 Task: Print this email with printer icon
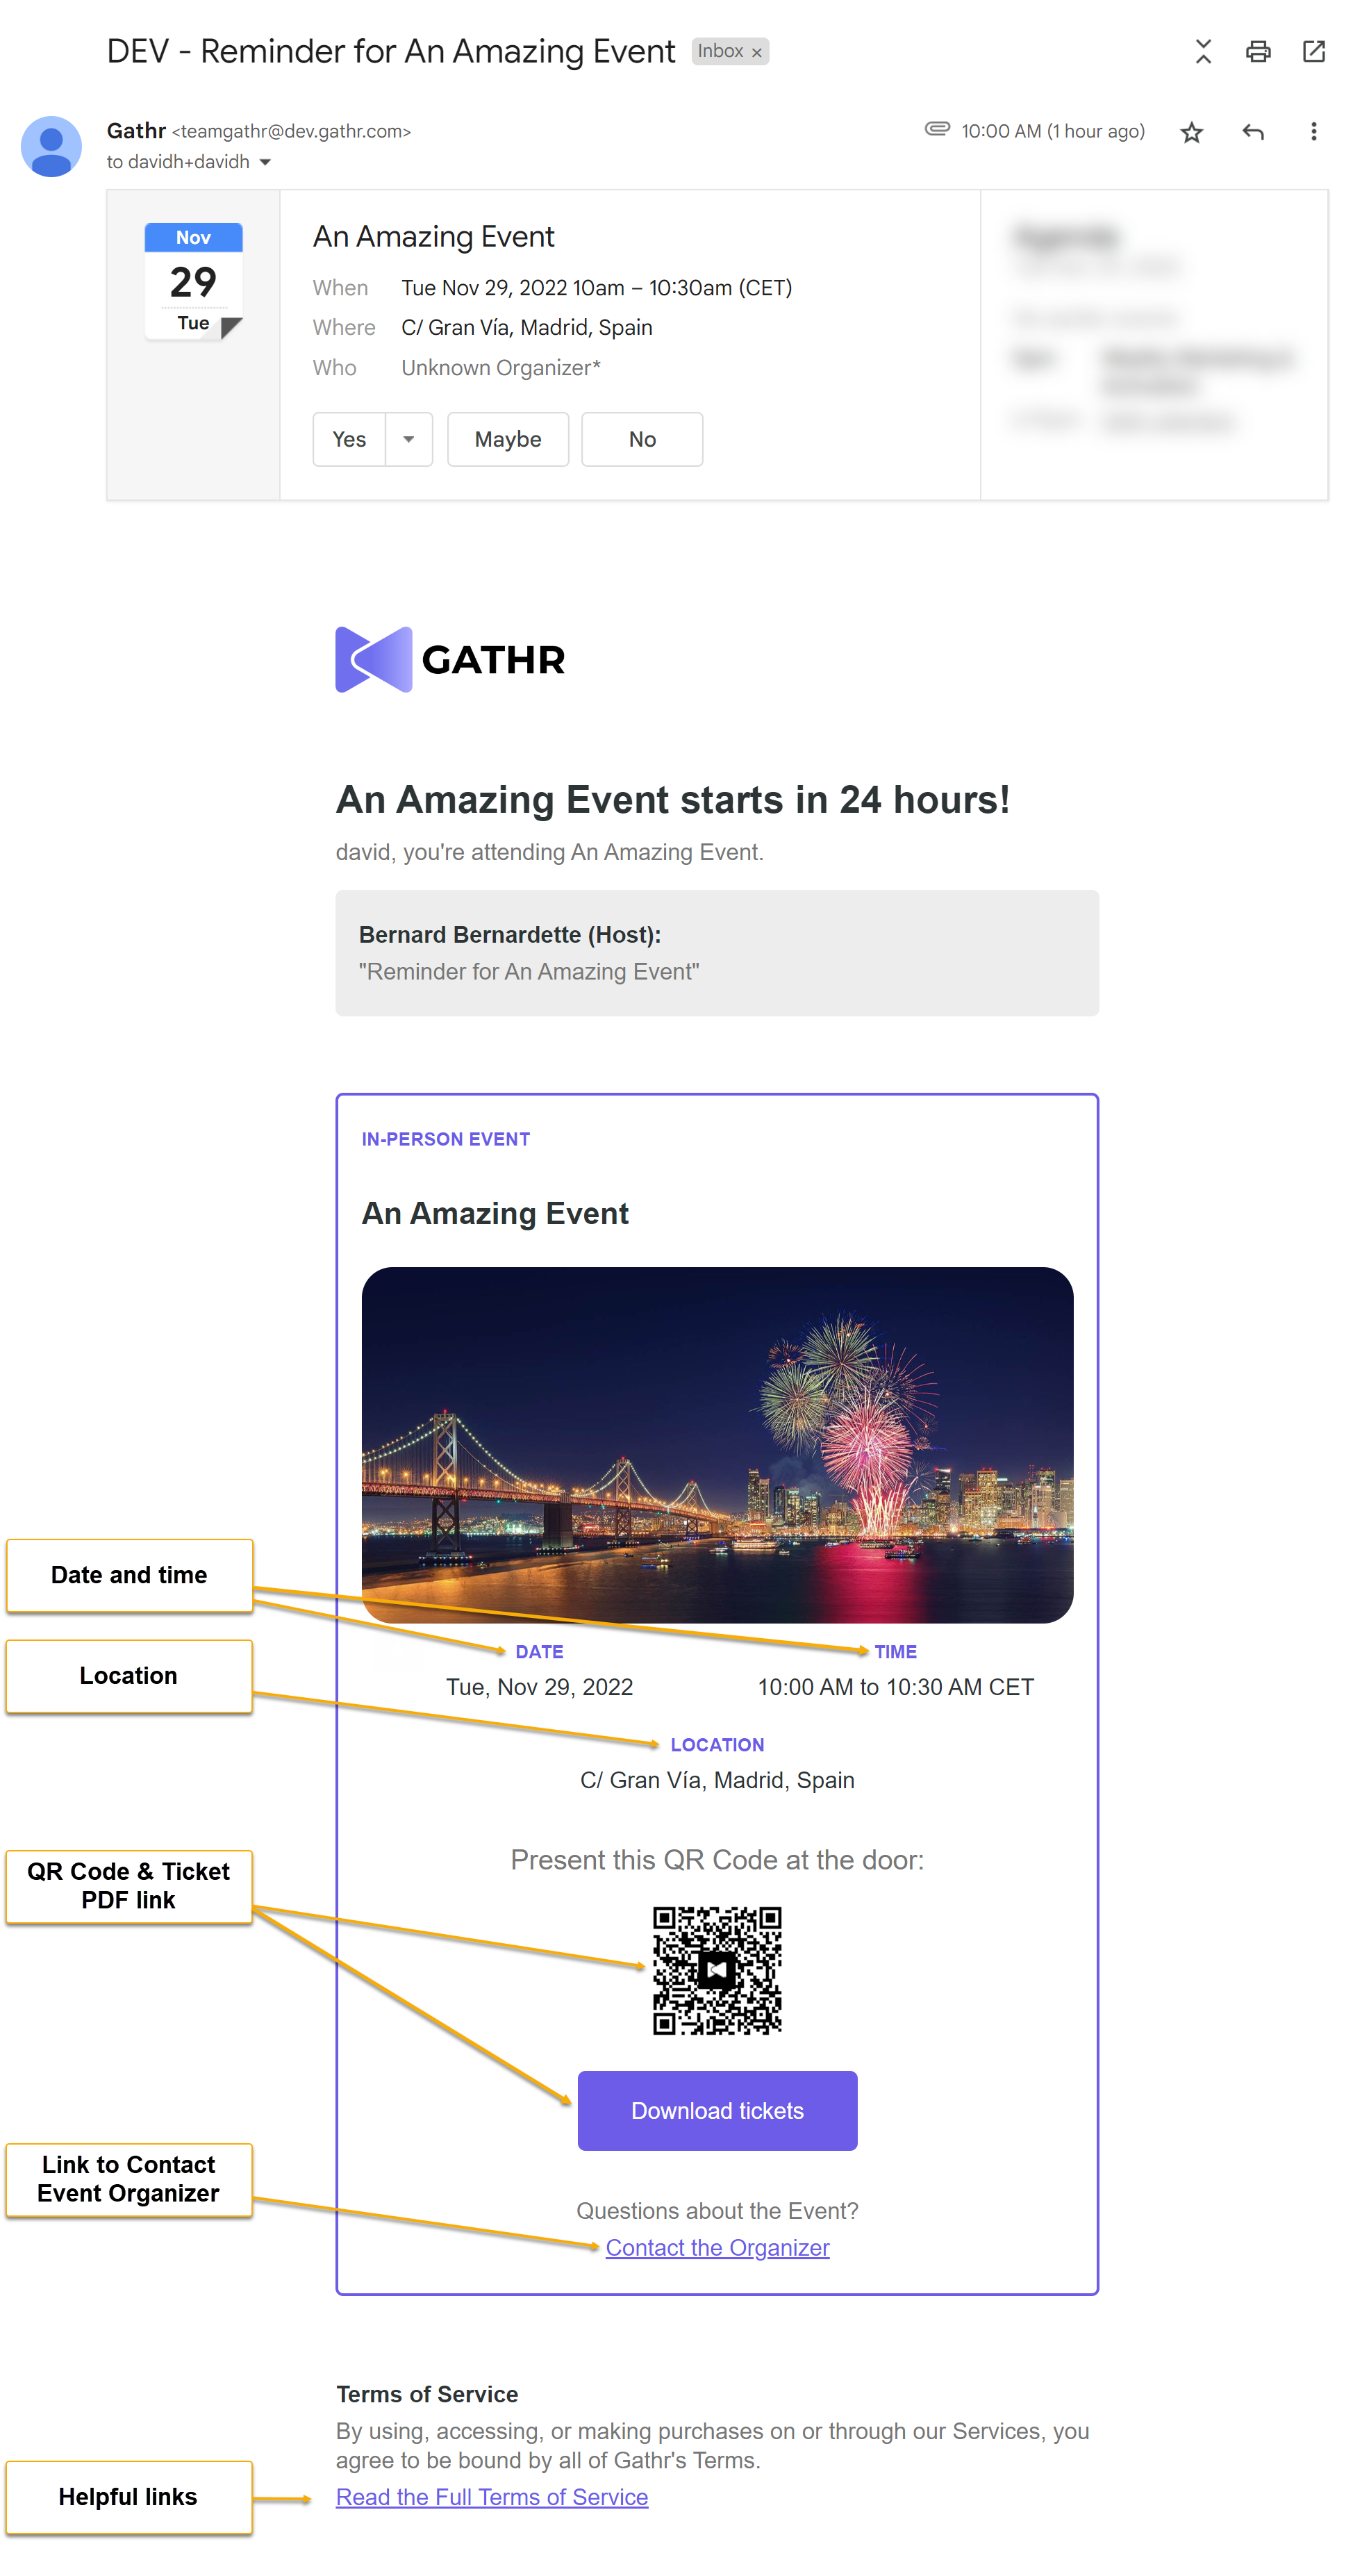[1257, 52]
